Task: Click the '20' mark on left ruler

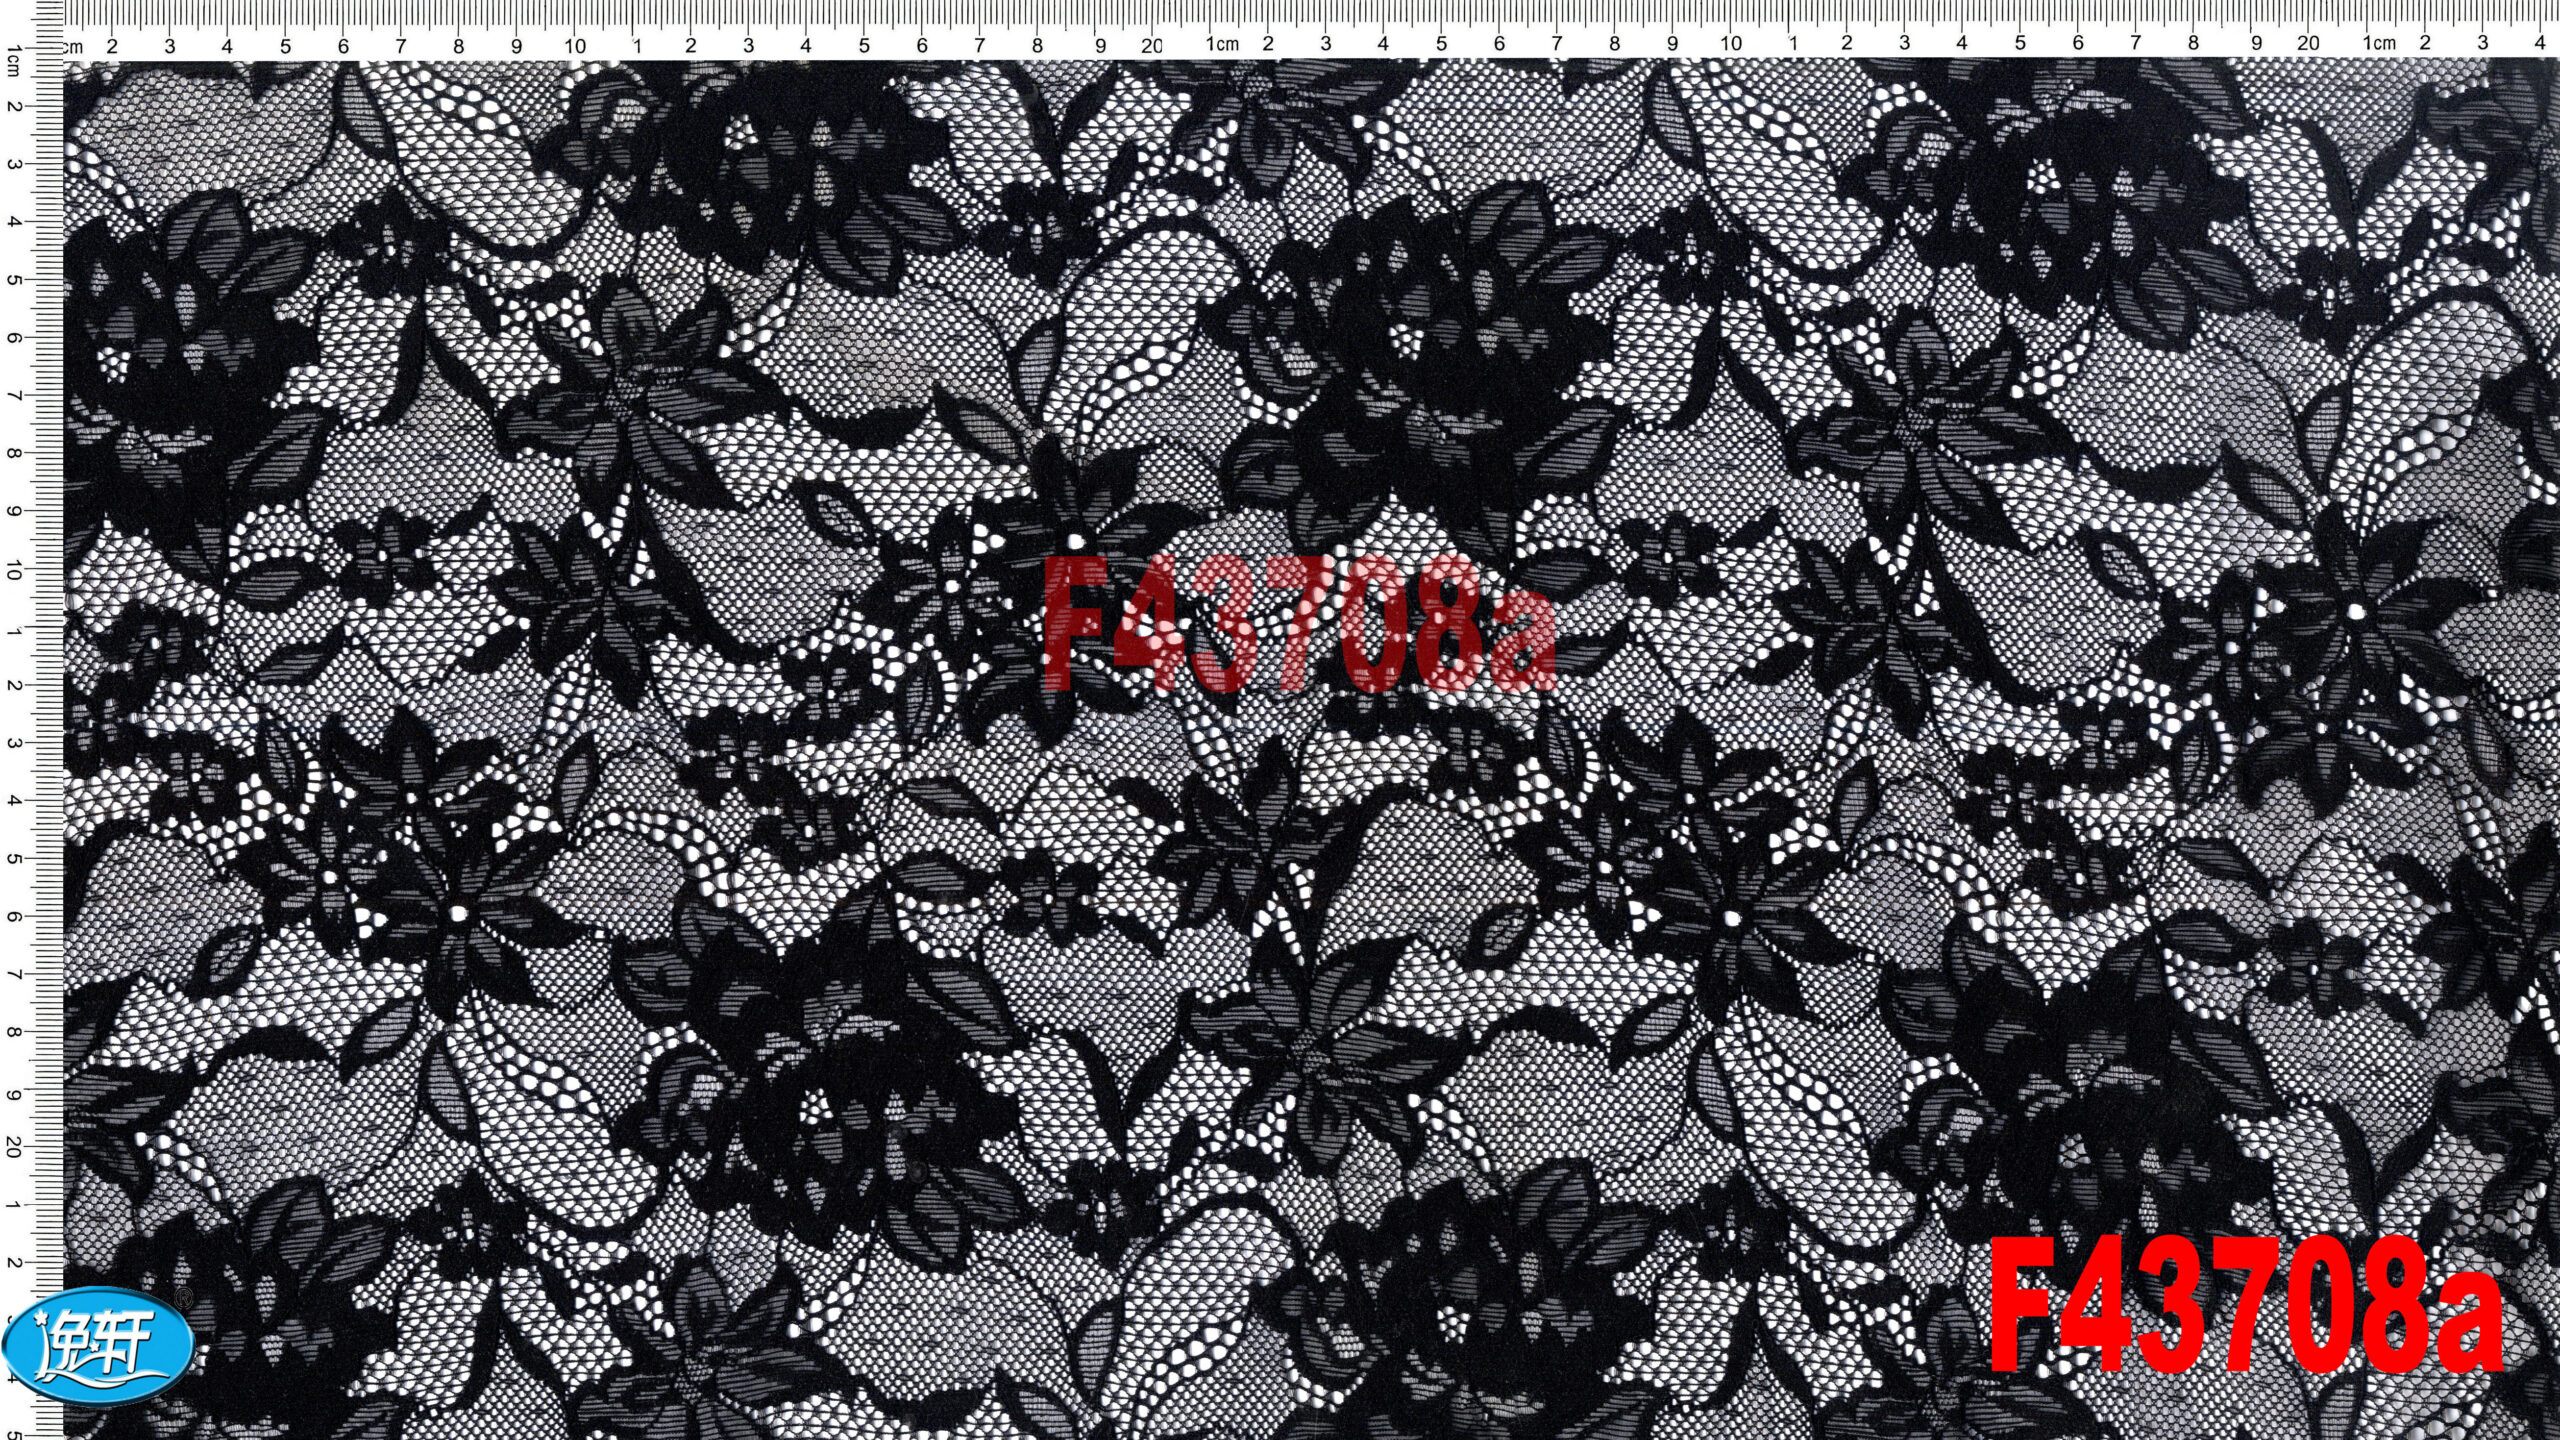Action: coord(13,1147)
